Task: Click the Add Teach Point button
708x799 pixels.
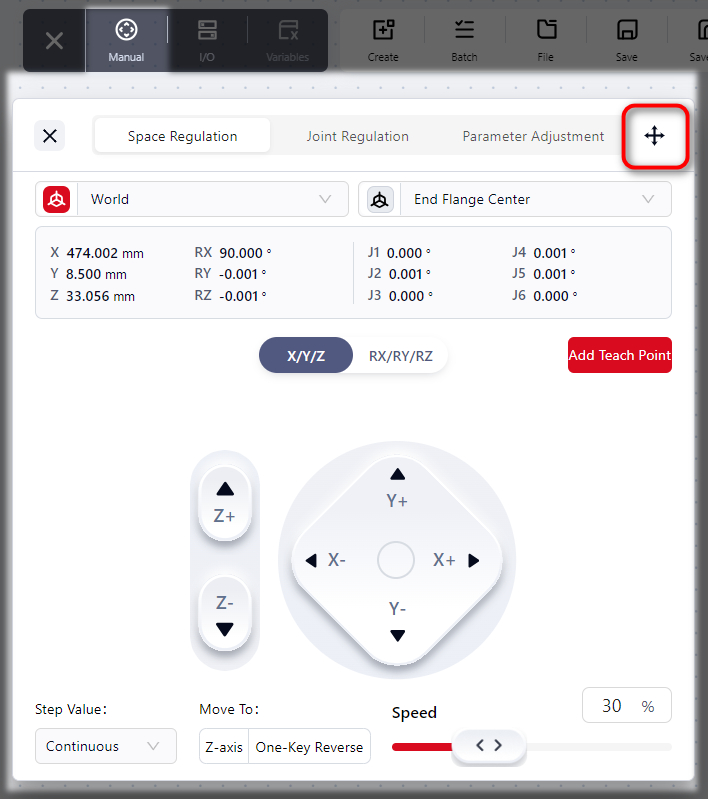Action: pos(619,355)
